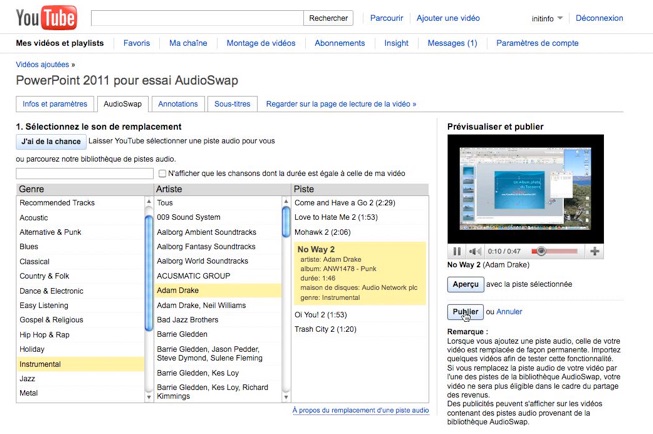This screenshot has width=653, height=434.
Task: Click the Aperçu button
Action: (466, 284)
